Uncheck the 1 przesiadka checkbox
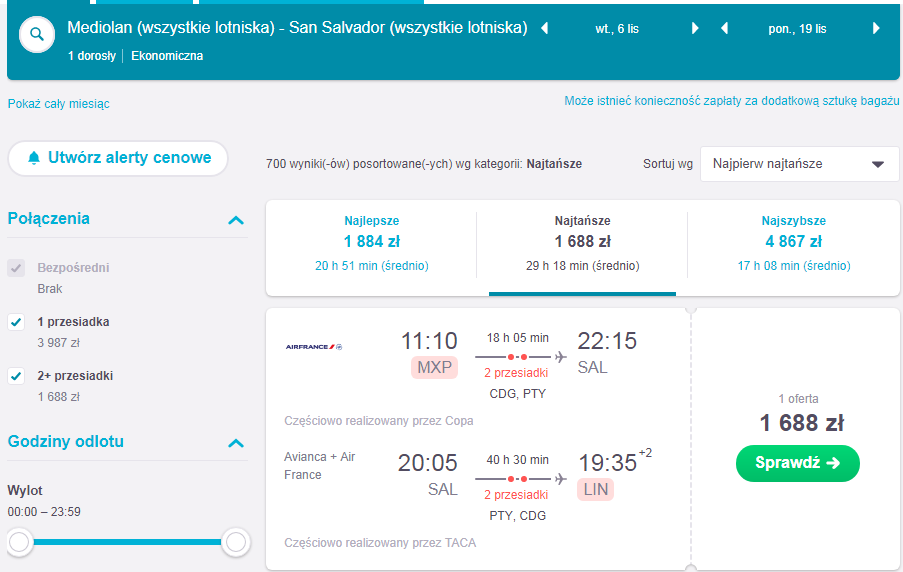903x572 pixels. [16, 322]
